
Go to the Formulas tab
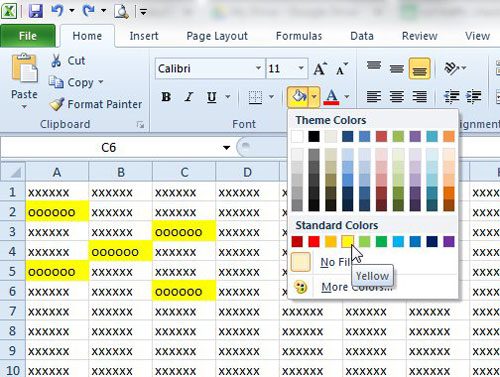(299, 36)
